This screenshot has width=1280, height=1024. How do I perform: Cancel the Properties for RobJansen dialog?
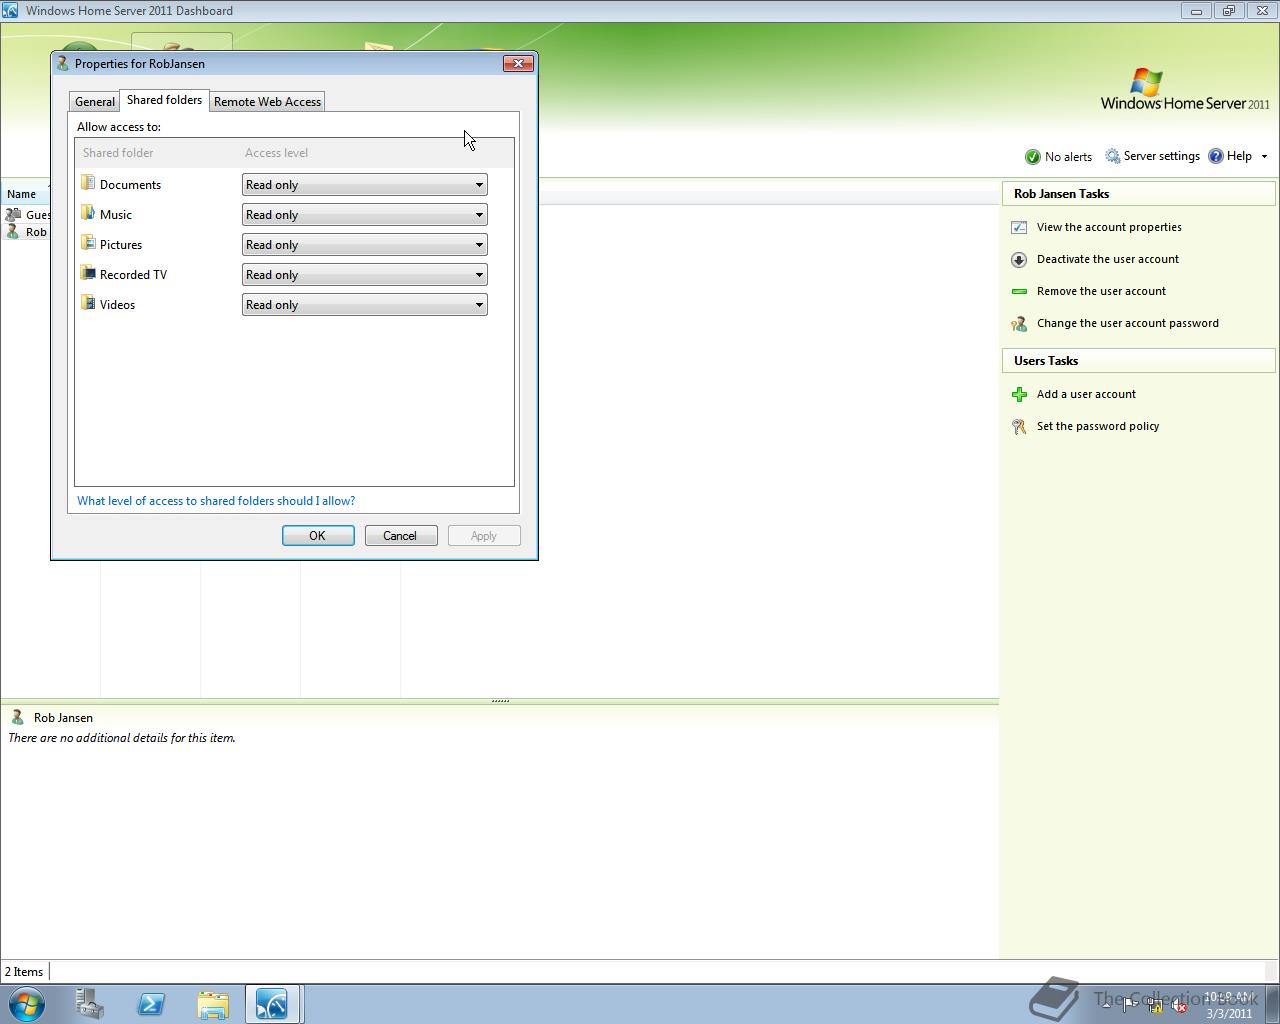pos(400,536)
